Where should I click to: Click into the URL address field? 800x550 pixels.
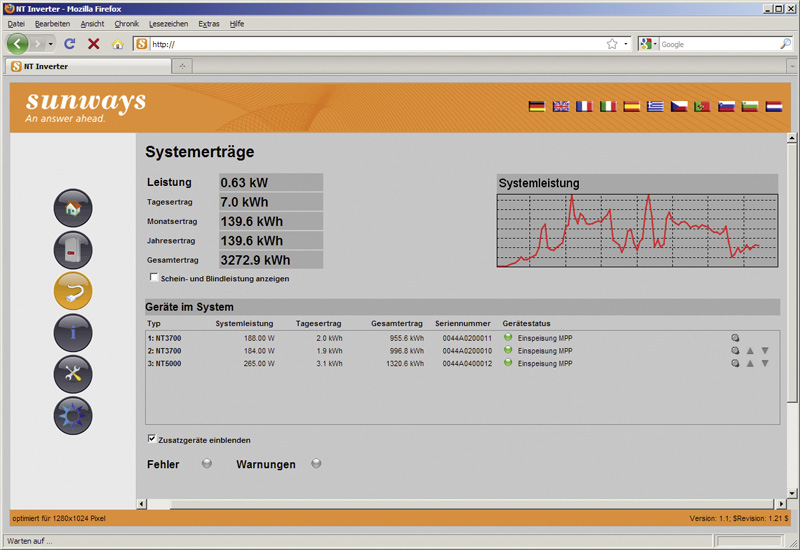tap(377, 44)
